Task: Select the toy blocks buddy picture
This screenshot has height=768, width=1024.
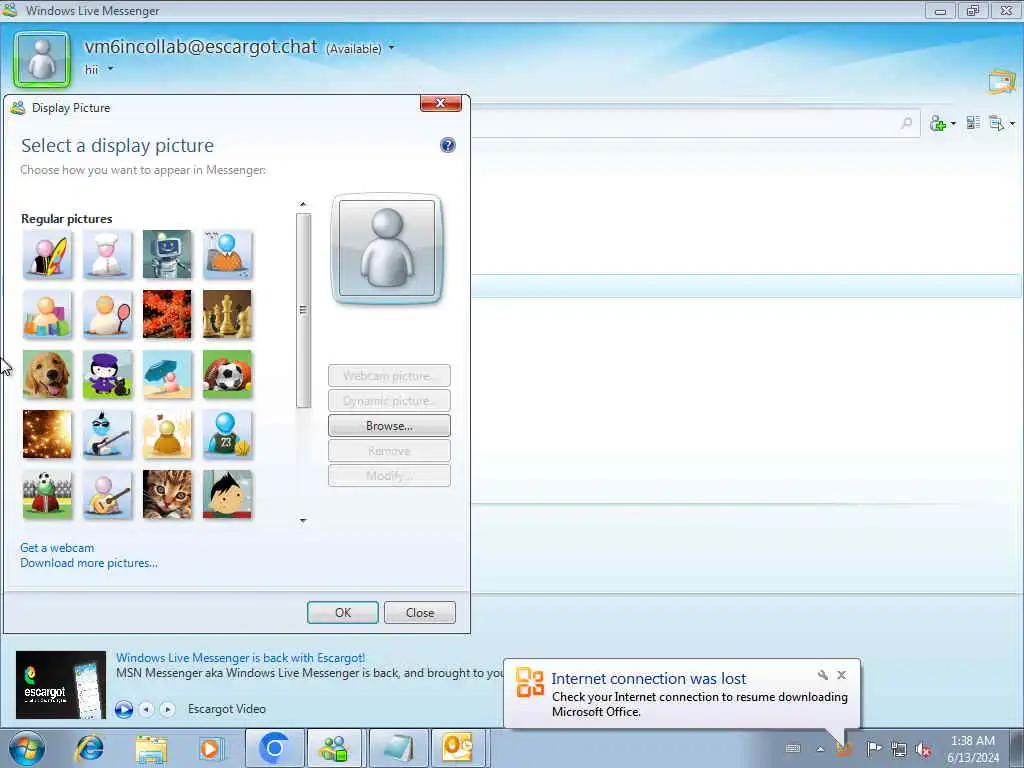Action: coord(47,314)
